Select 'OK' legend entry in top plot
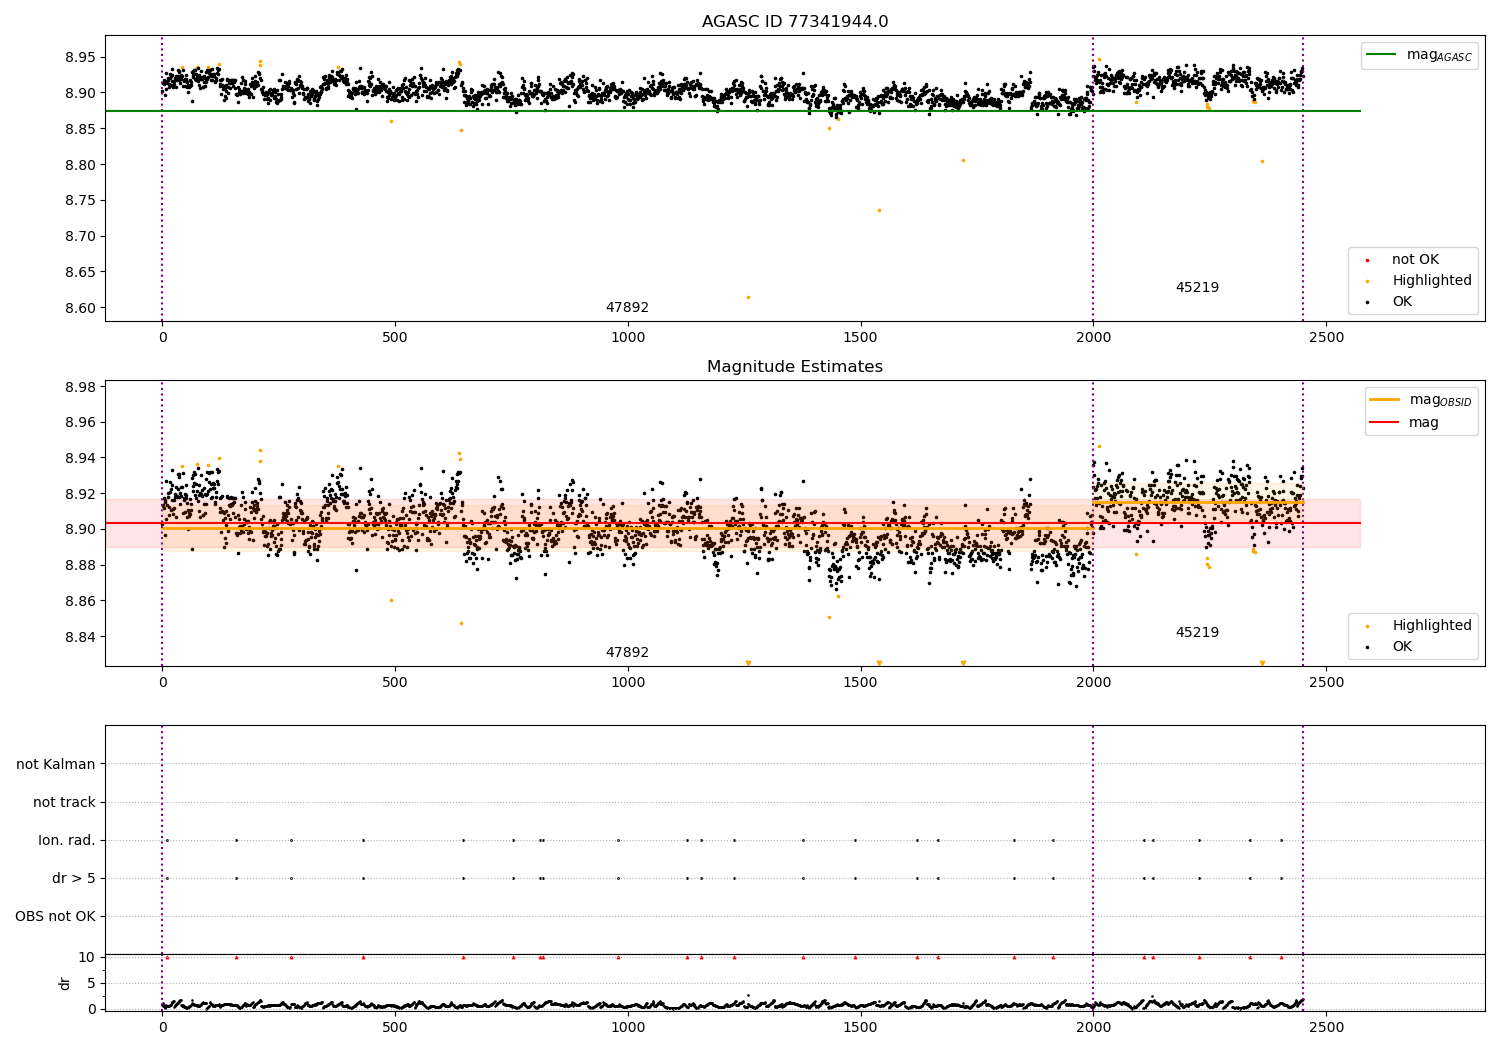Viewport: 1500px width, 1050px height. (1402, 302)
